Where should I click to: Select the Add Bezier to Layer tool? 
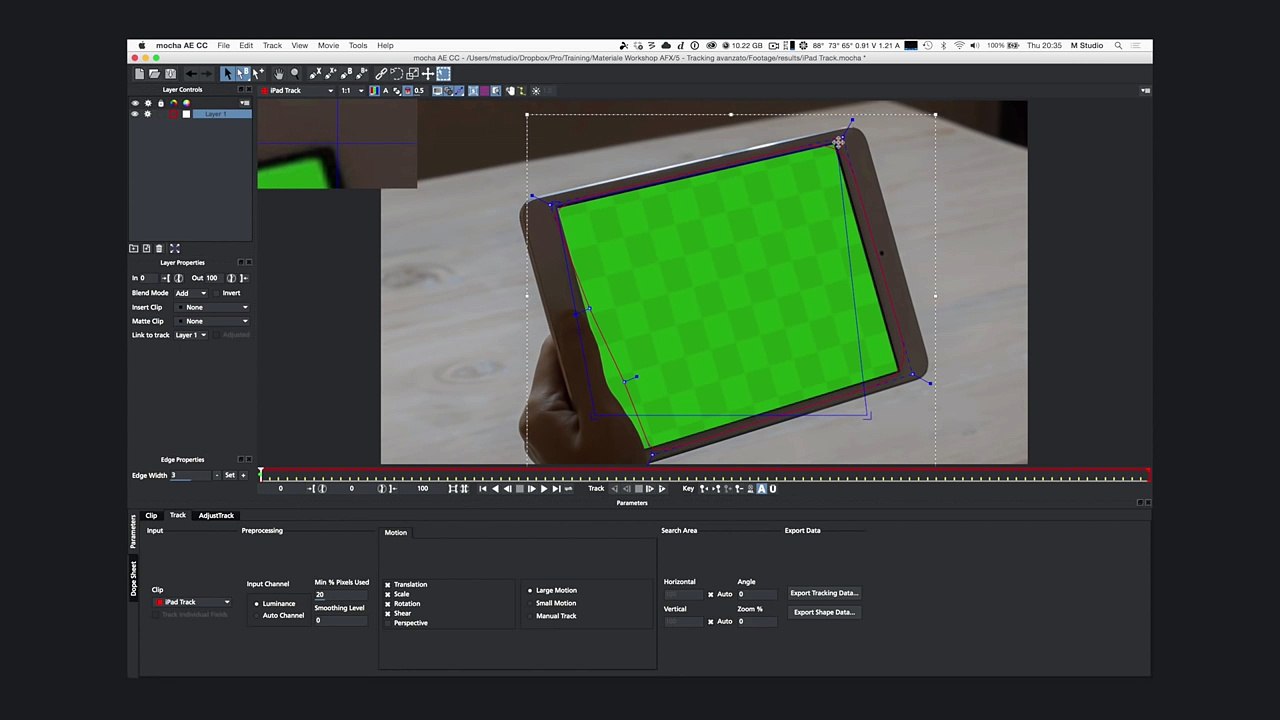click(362, 74)
